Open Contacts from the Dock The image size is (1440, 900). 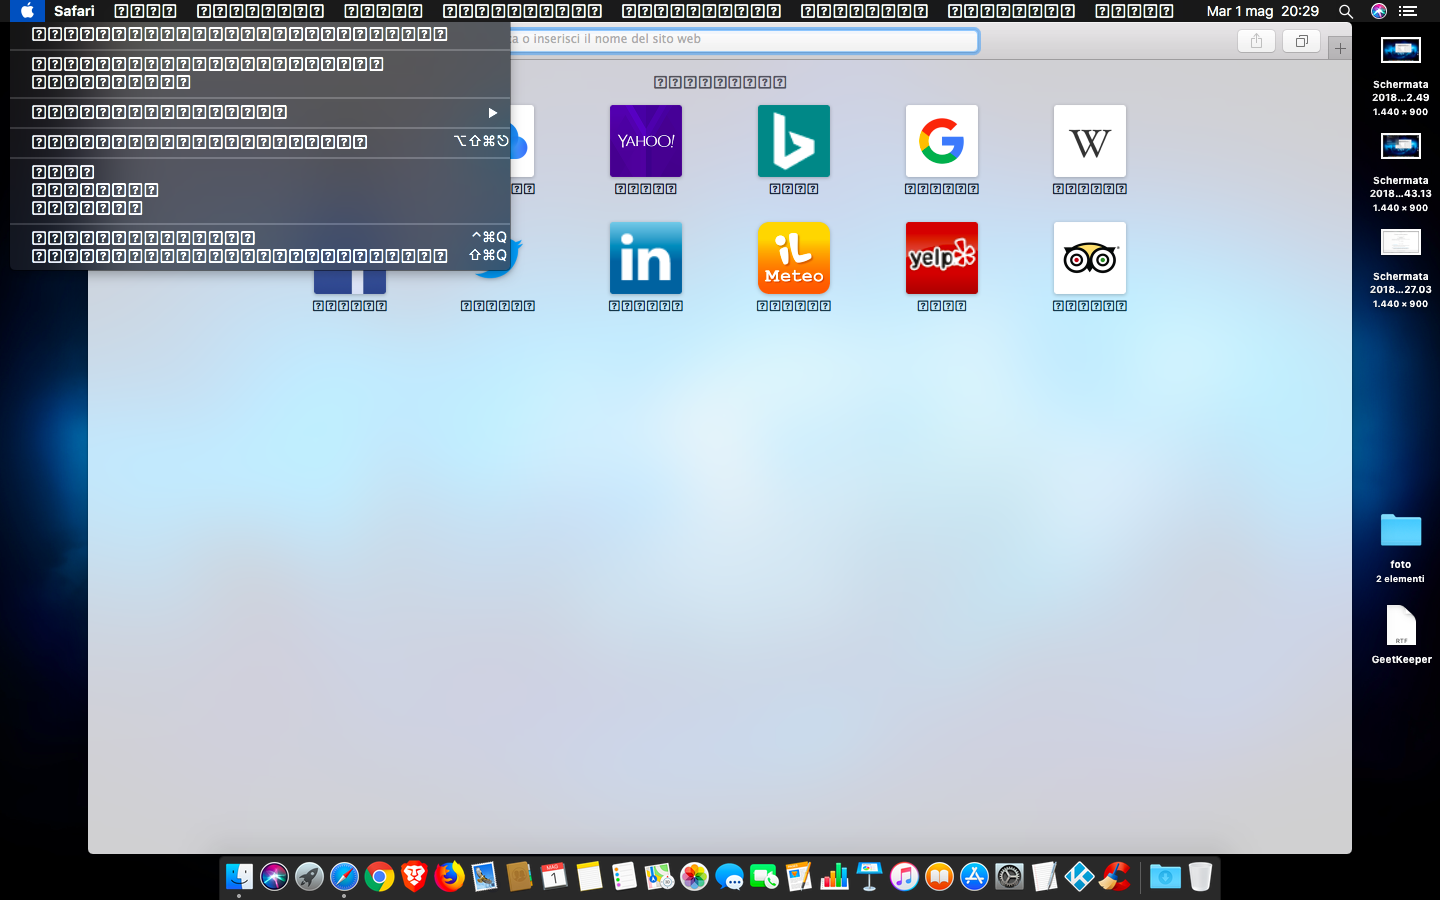point(519,877)
